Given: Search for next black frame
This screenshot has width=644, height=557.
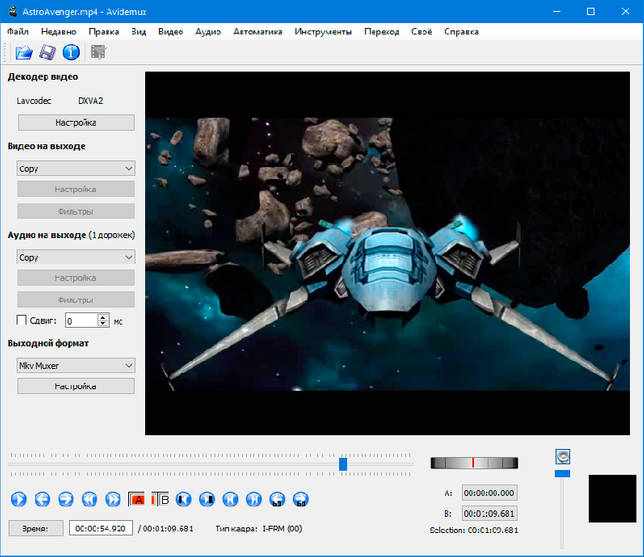Looking at the screenshot, I should [x=207, y=499].
